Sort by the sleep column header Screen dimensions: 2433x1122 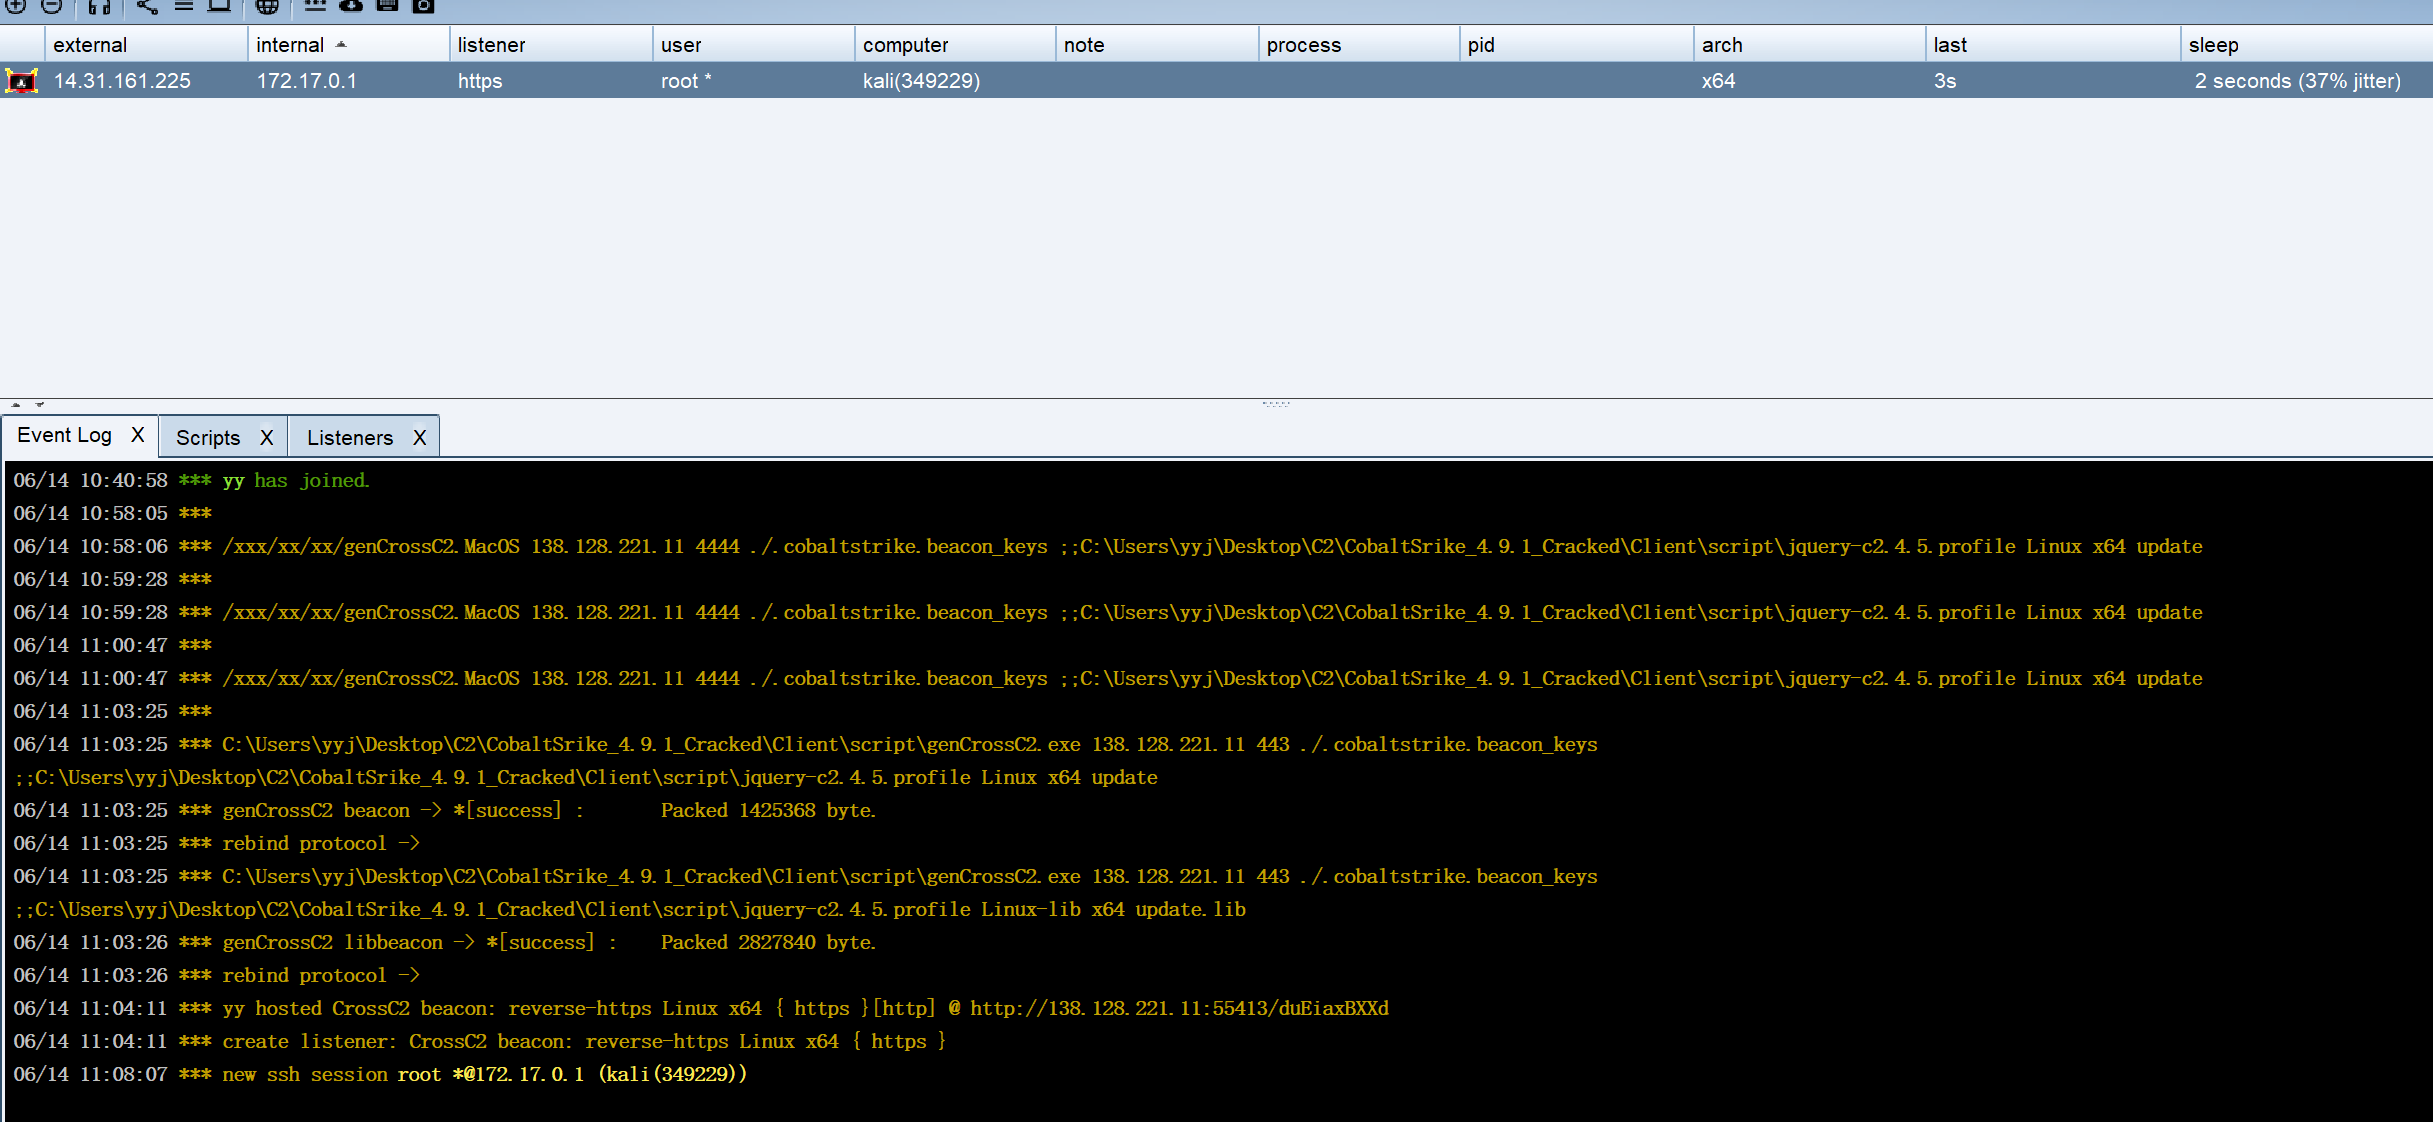[2307, 45]
